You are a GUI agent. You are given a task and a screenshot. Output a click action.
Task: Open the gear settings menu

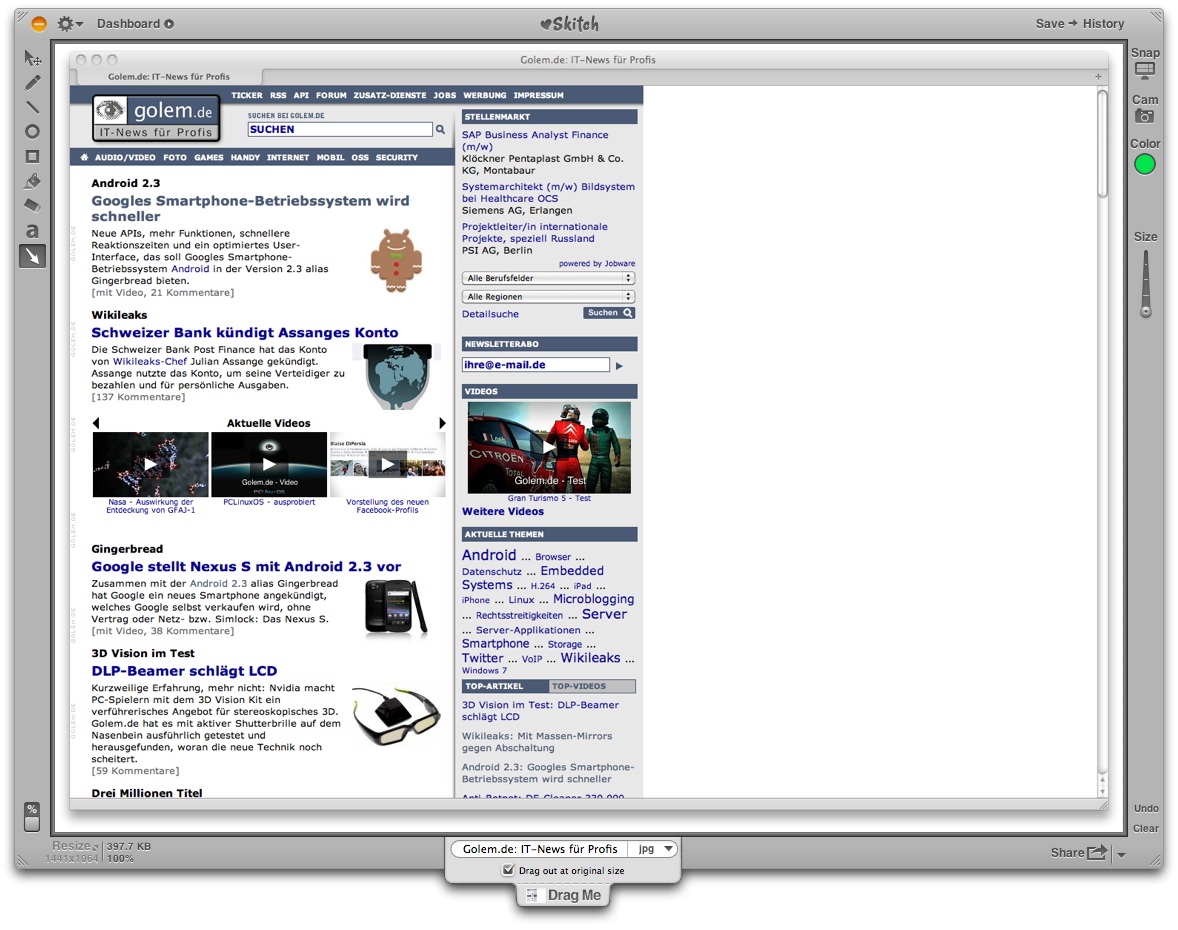[x=69, y=23]
